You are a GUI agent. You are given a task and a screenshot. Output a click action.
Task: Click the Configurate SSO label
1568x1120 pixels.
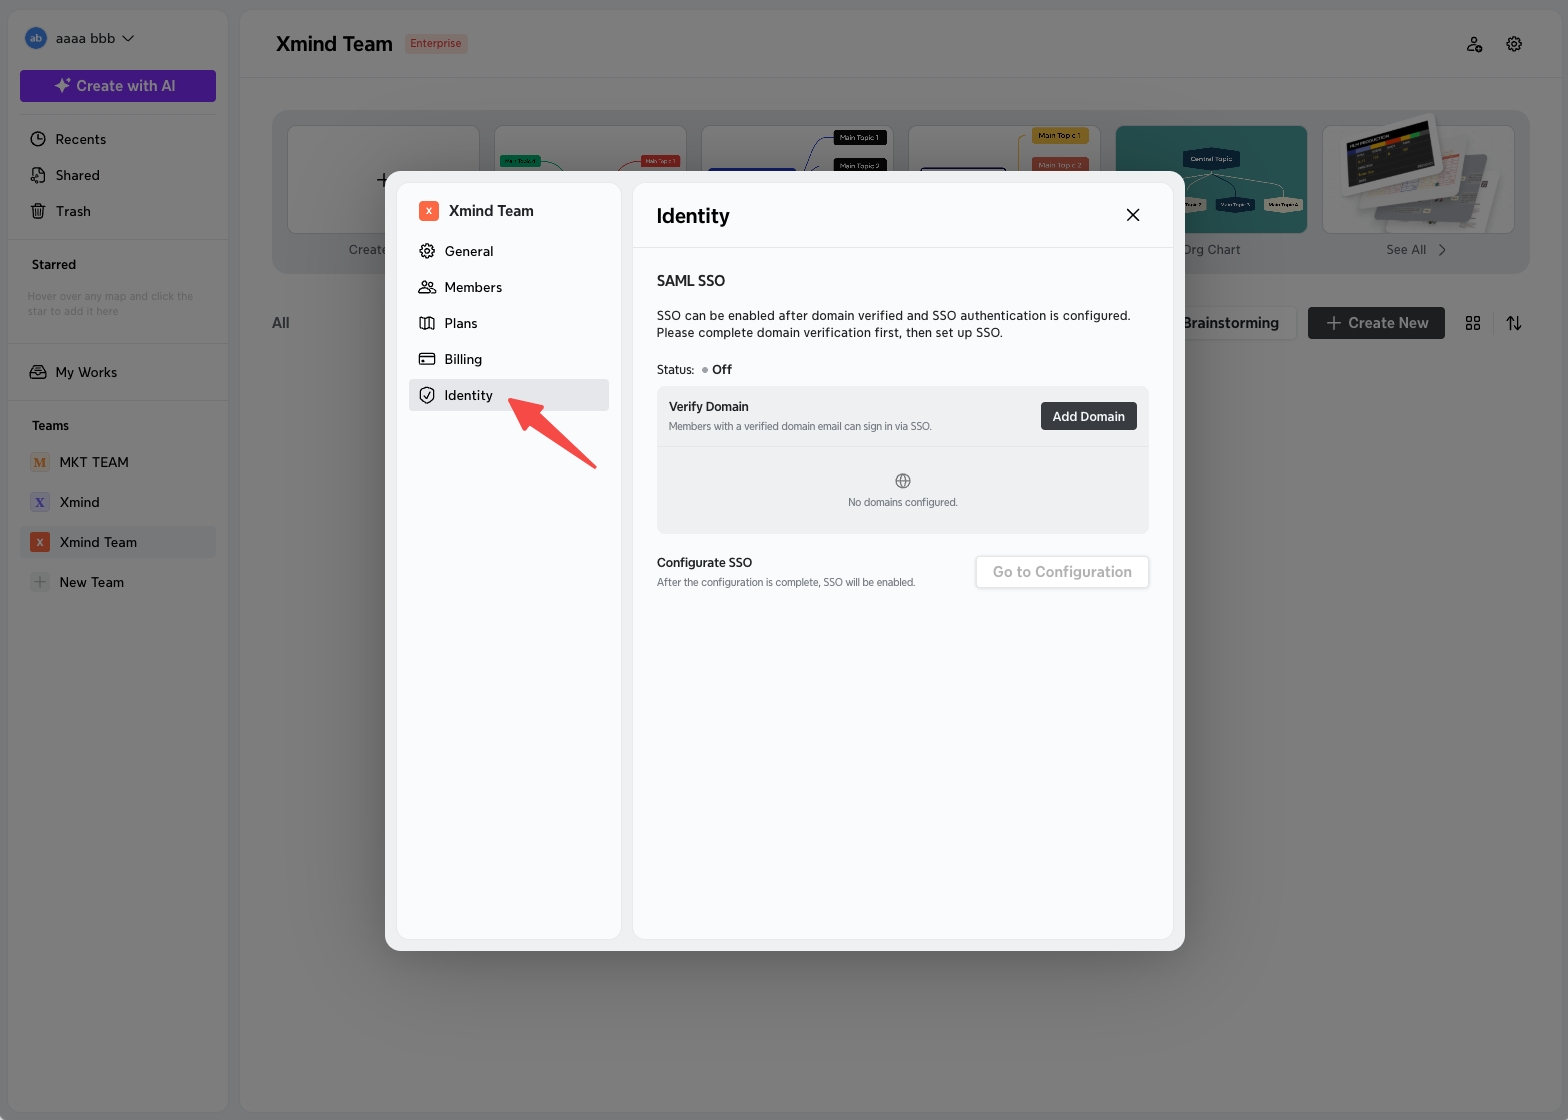tap(705, 563)
